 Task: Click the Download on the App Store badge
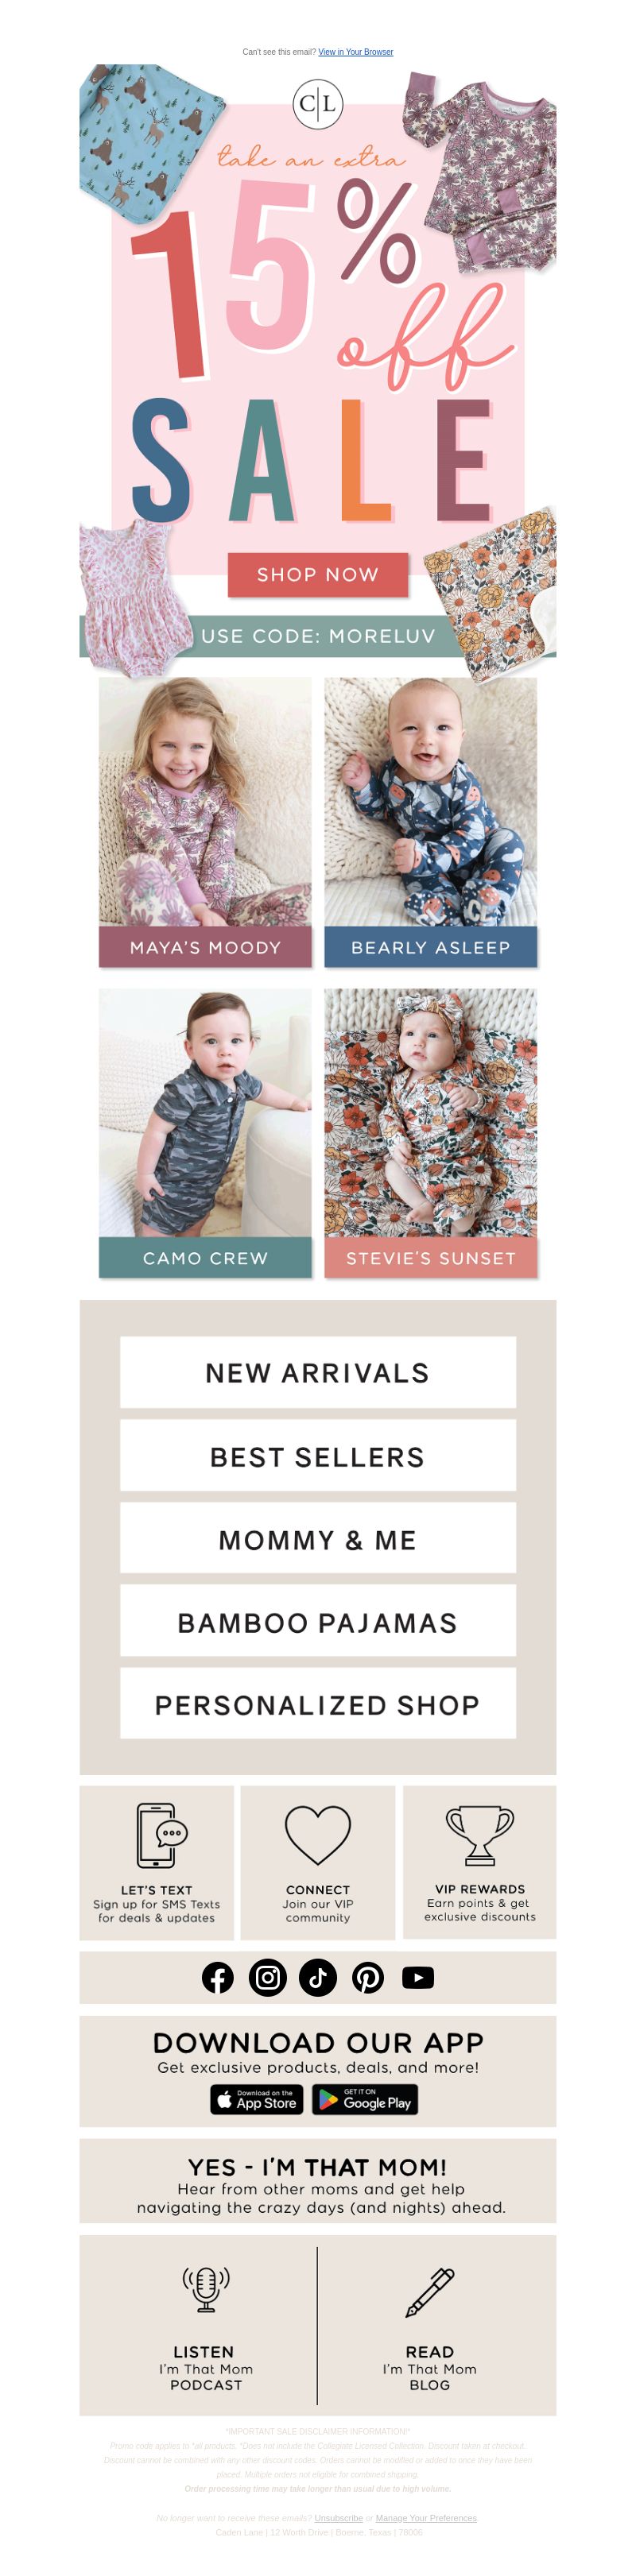[x=257, y=2100]
